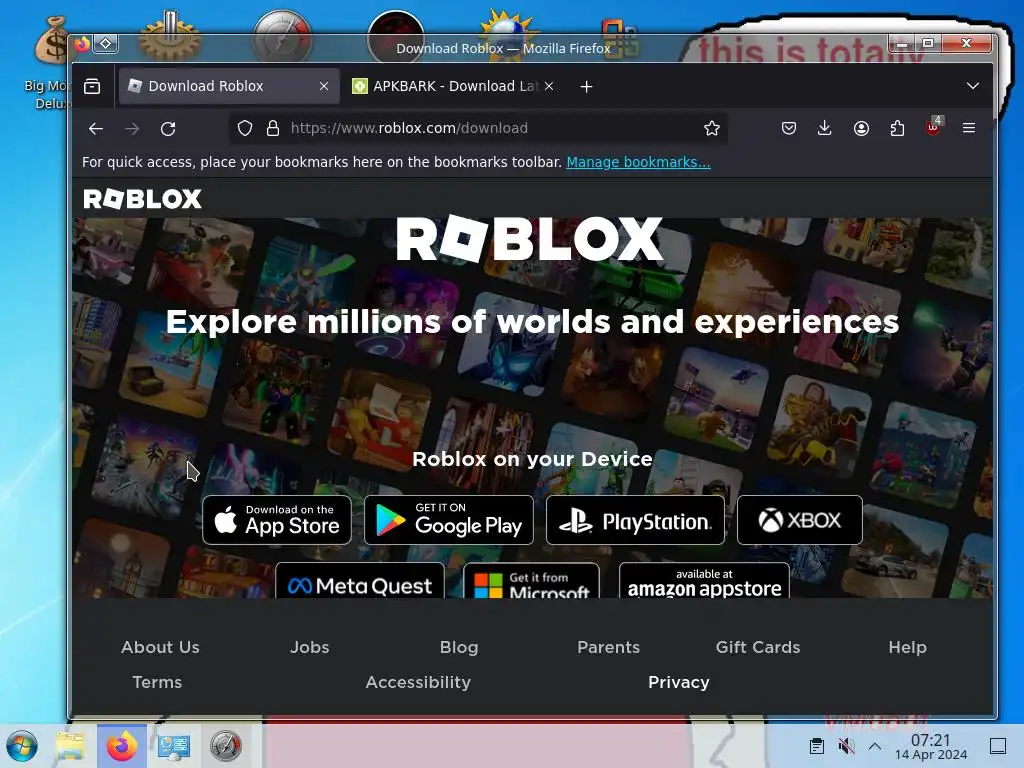Click the diamond pin button in titlebar
The image size is (1024, 768).
105,44
